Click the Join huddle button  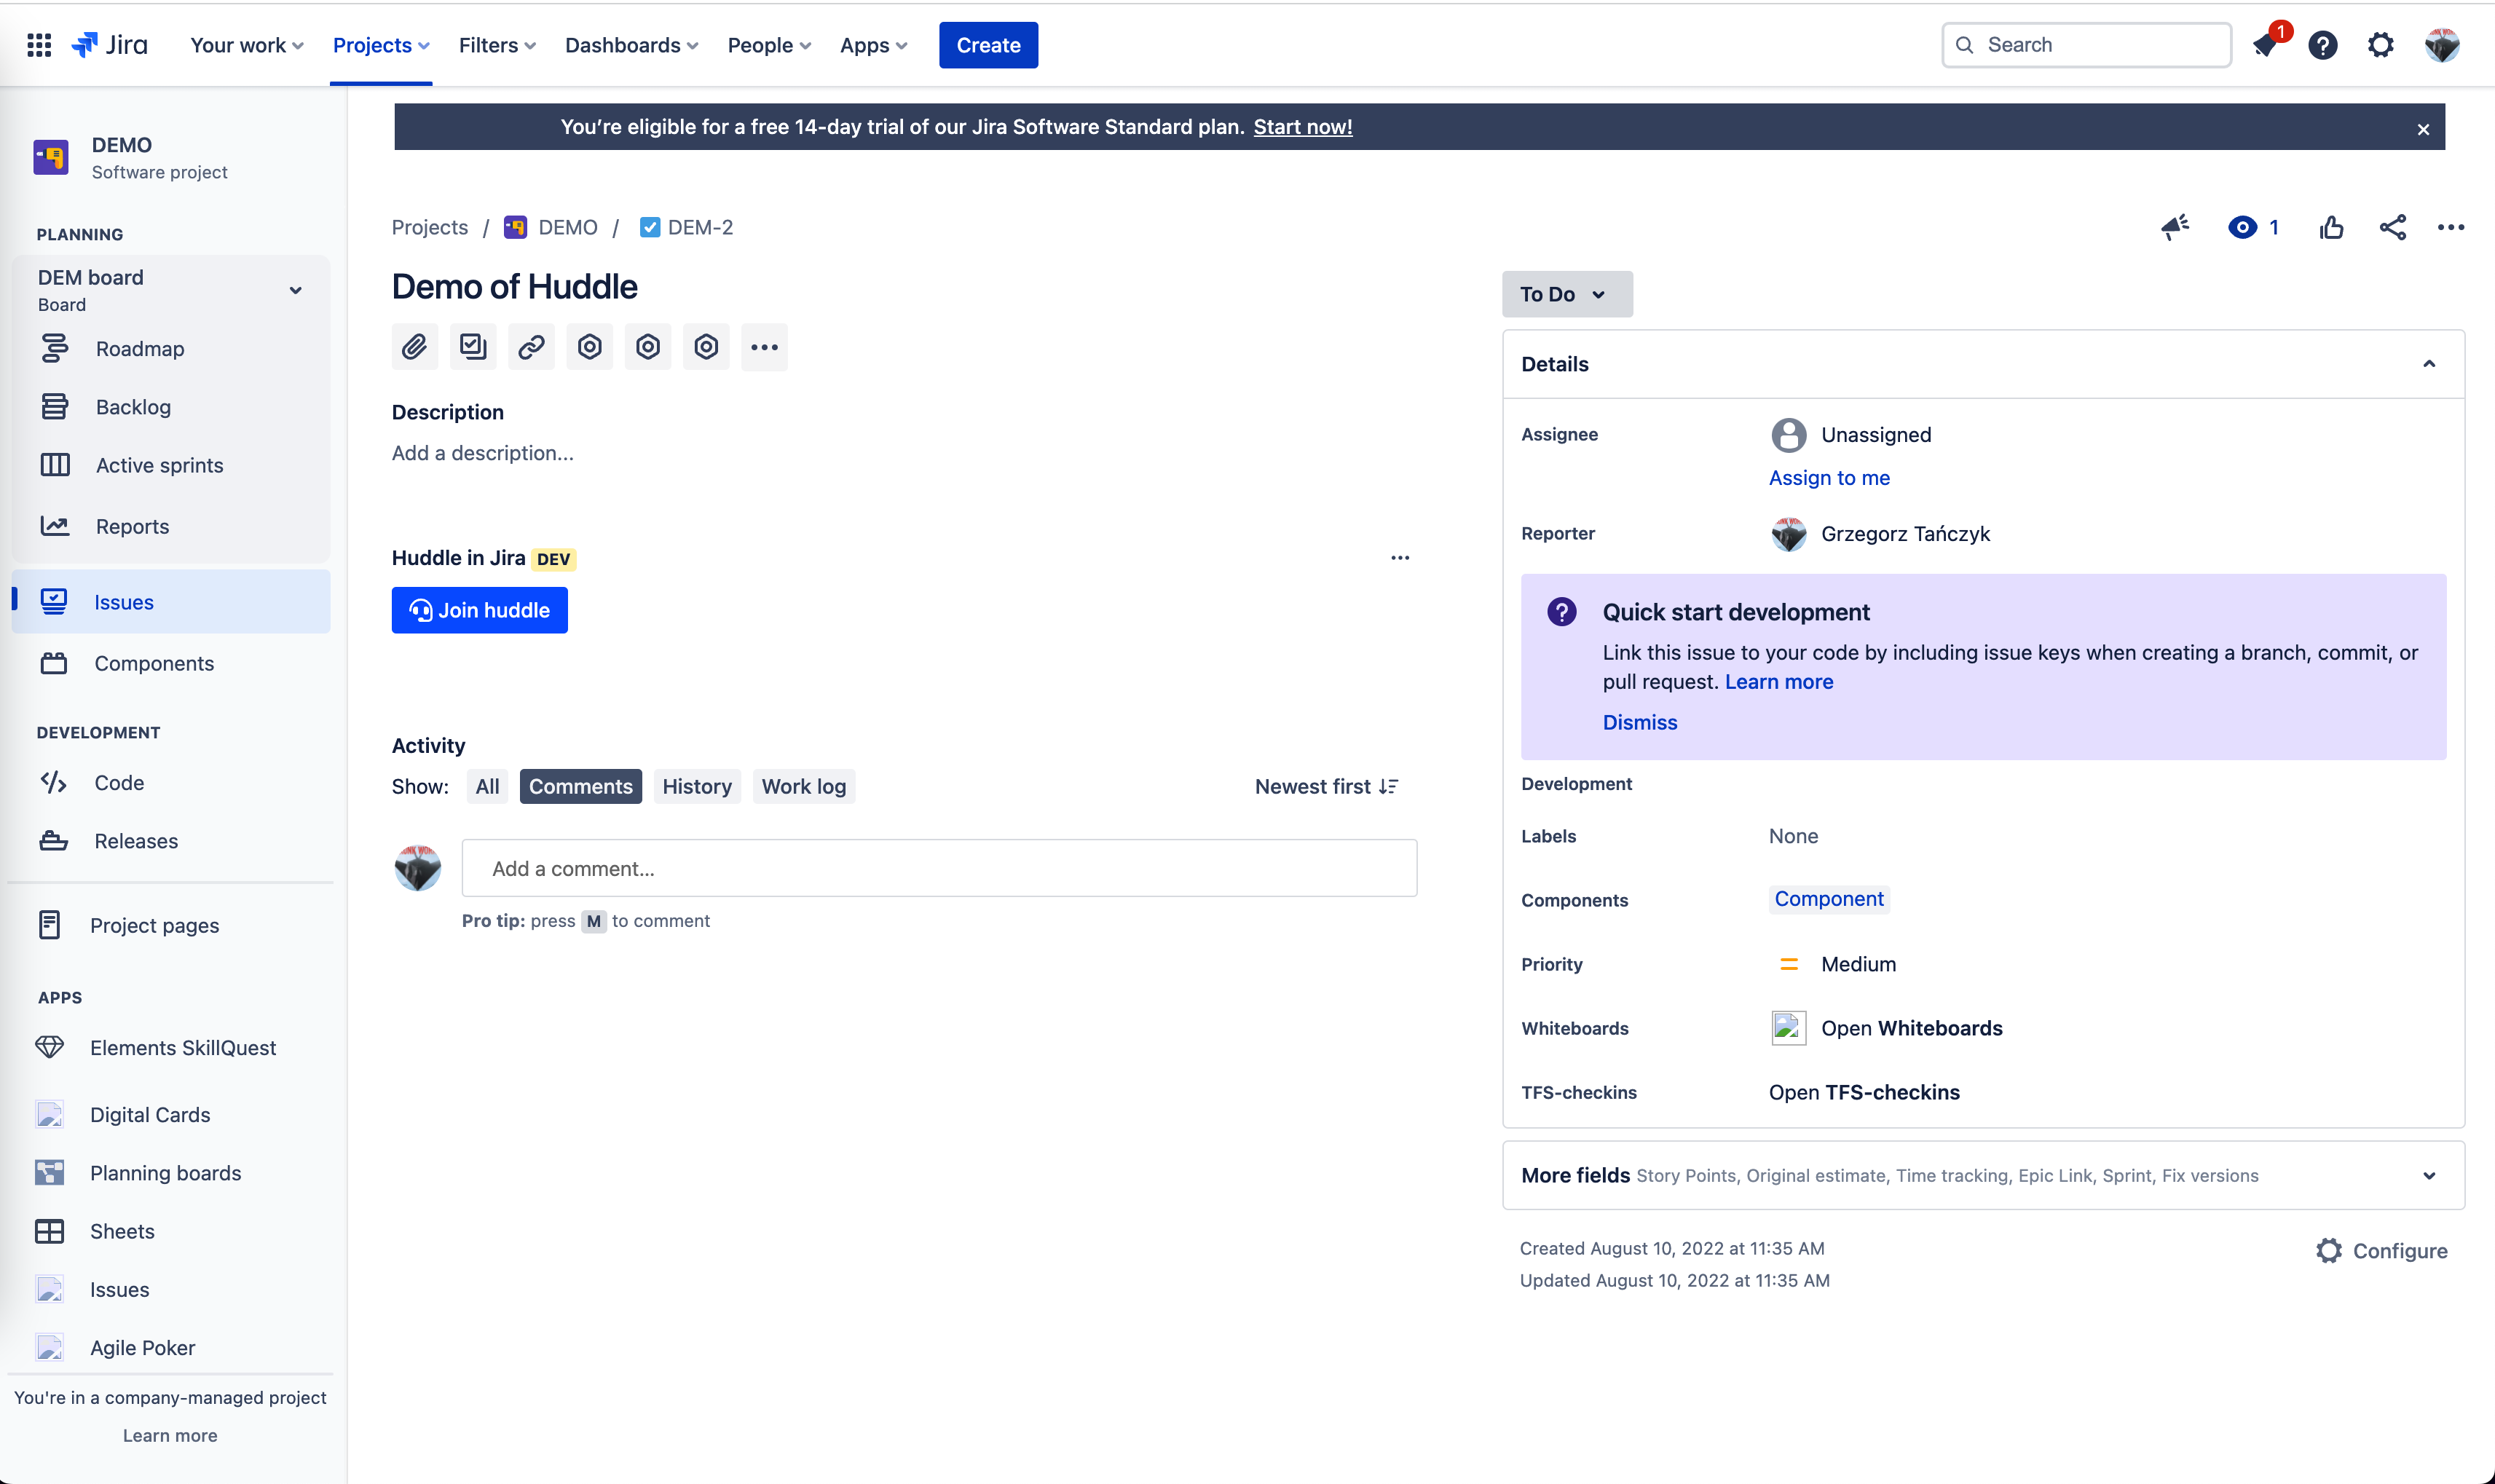point(479,610)
